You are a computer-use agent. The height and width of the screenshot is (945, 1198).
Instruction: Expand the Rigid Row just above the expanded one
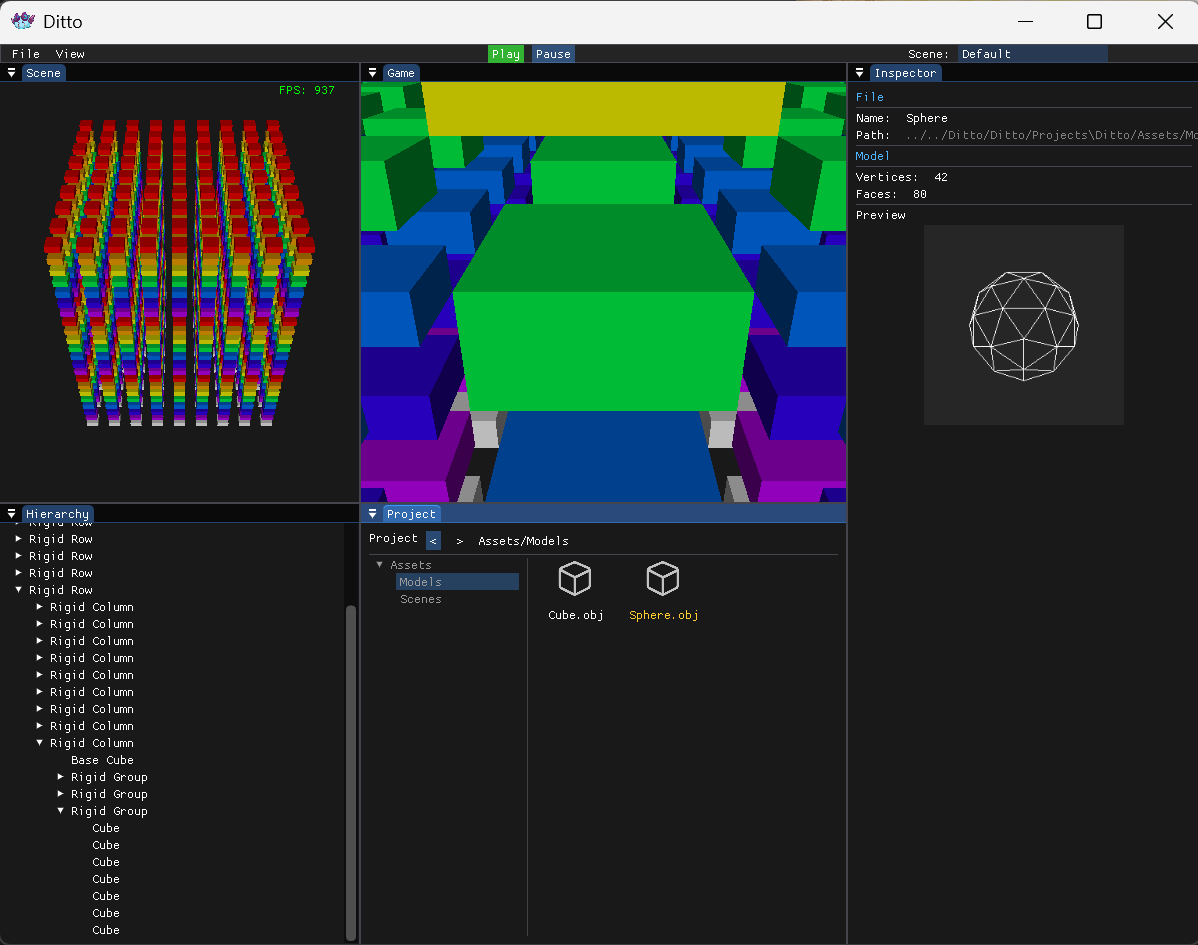tap(18, 573)
